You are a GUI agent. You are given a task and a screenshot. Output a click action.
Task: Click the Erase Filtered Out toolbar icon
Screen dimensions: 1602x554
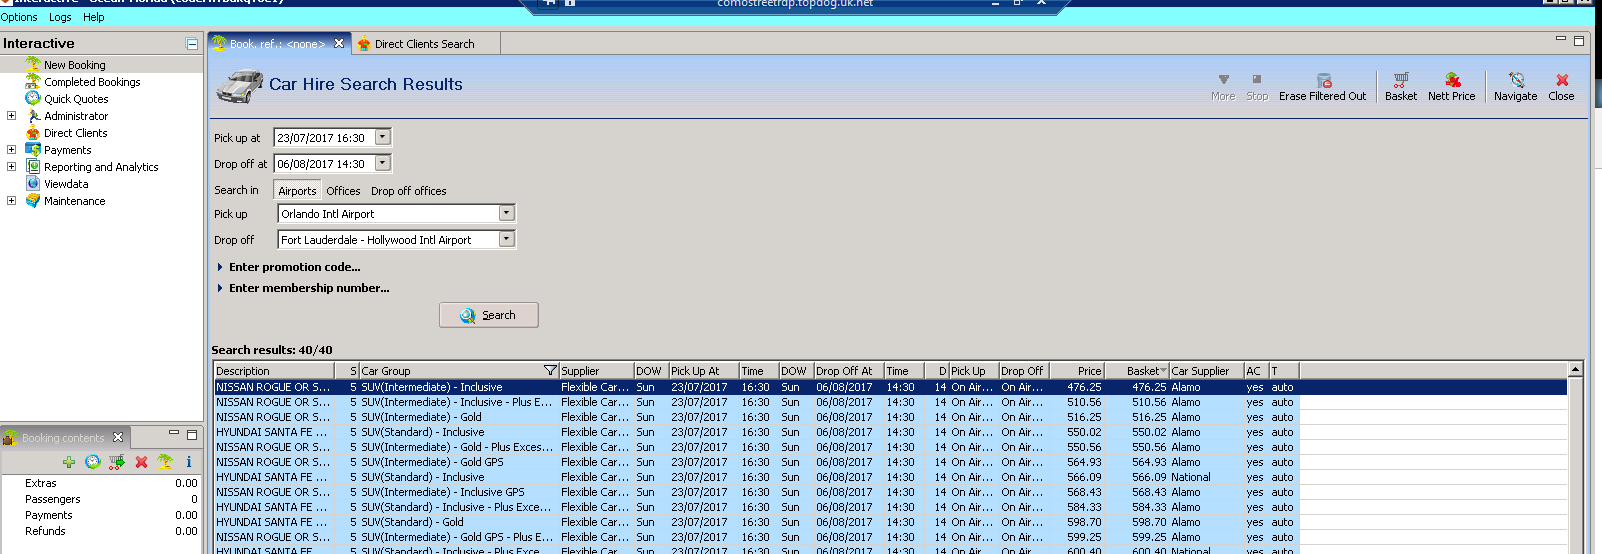pyautogui.click(x=1323, y=80)
